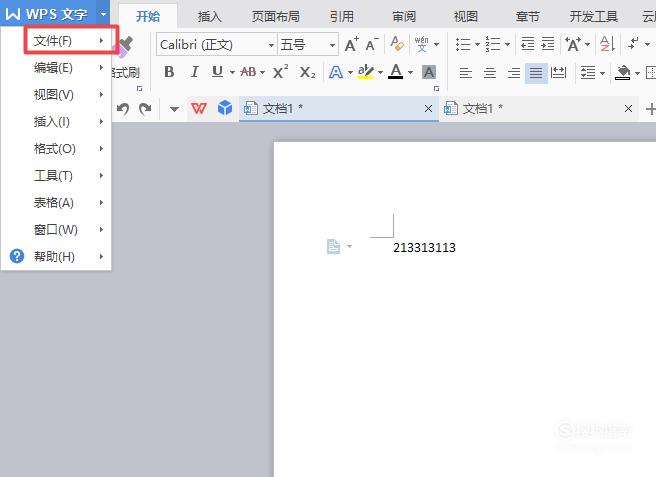Click the paste options icon in document
The image size is (656, 477).
333,246
